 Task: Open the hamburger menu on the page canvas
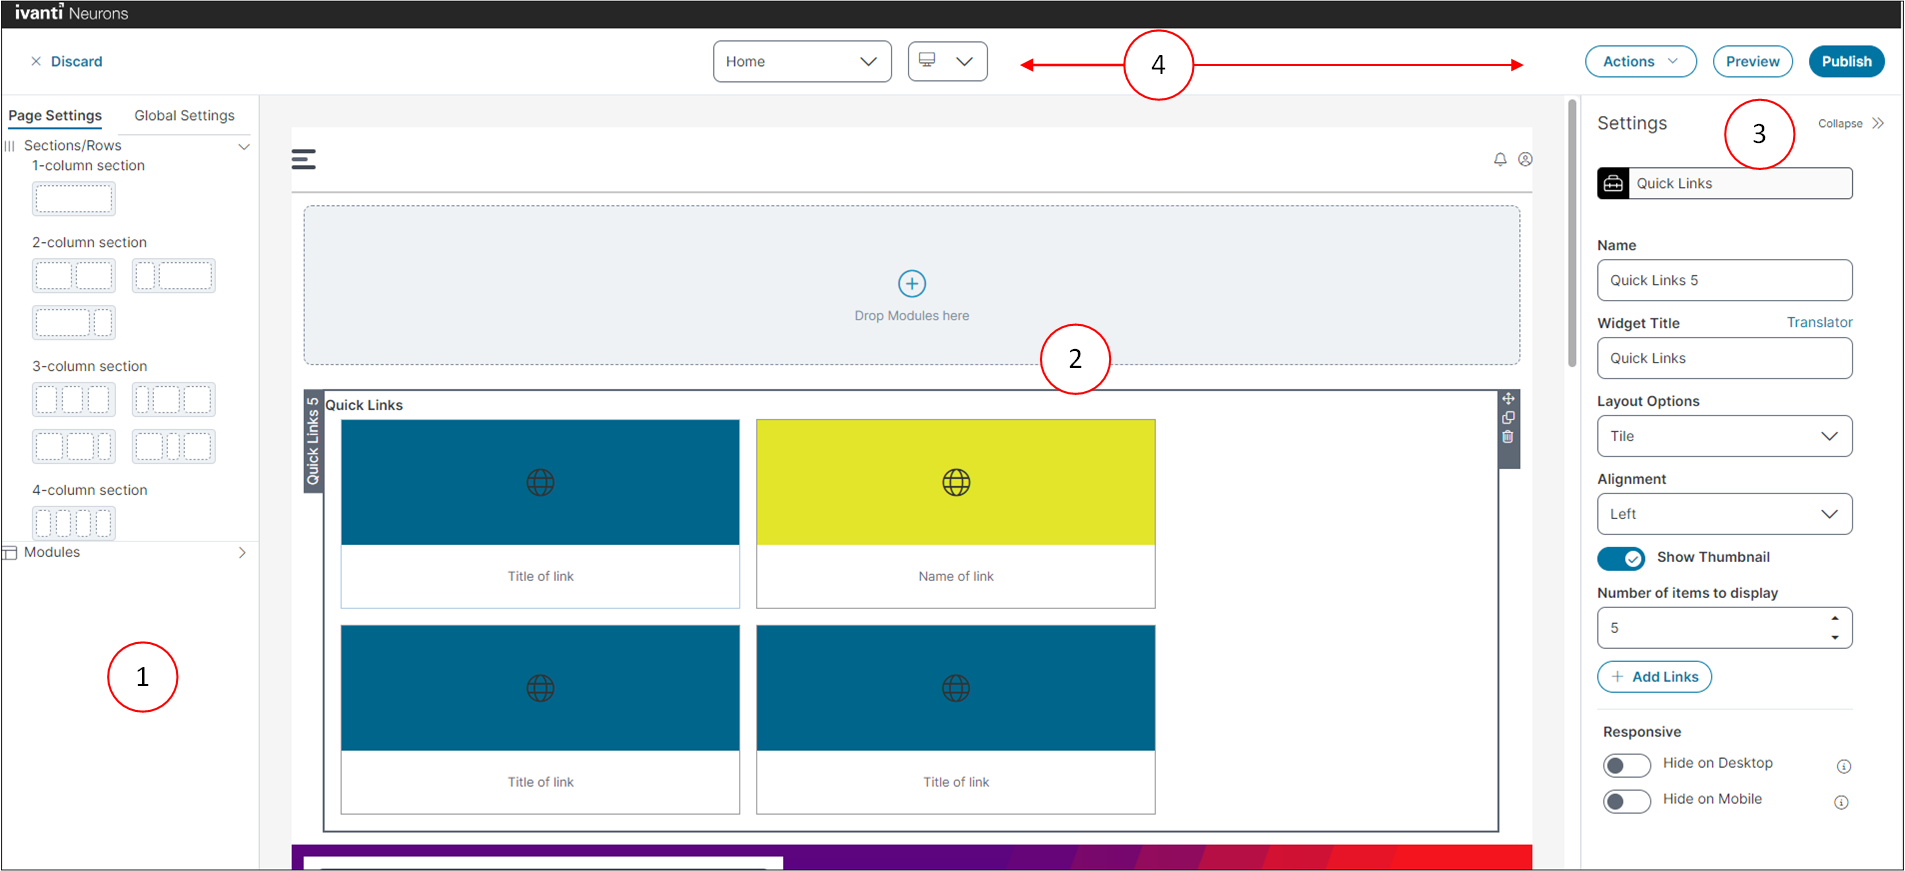[x=304, y=159]
